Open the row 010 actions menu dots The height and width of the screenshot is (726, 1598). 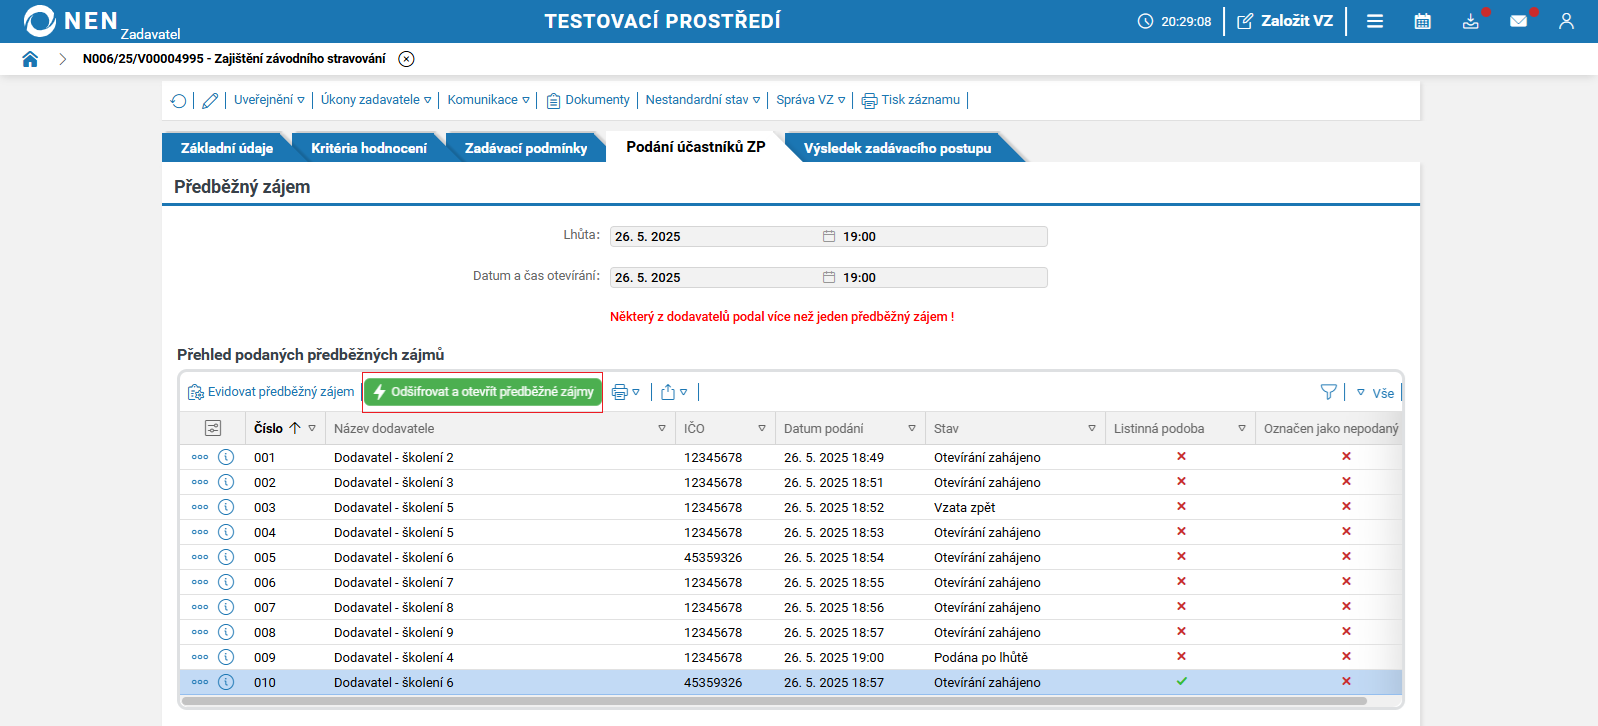pyautogui.click(x=200, y=682)
